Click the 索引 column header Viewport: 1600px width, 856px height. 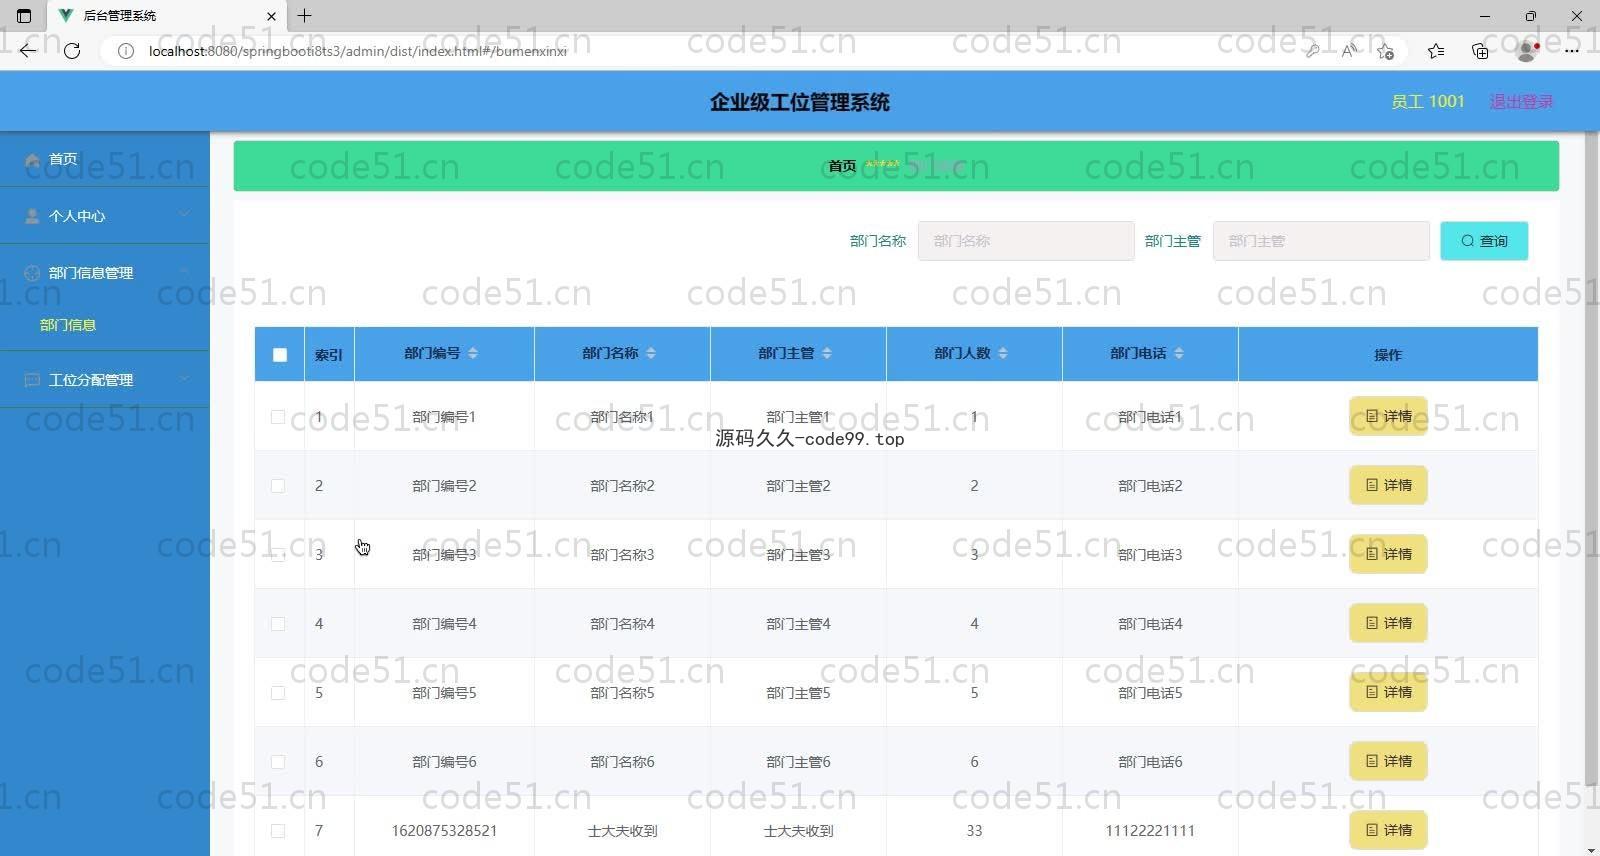329,355
